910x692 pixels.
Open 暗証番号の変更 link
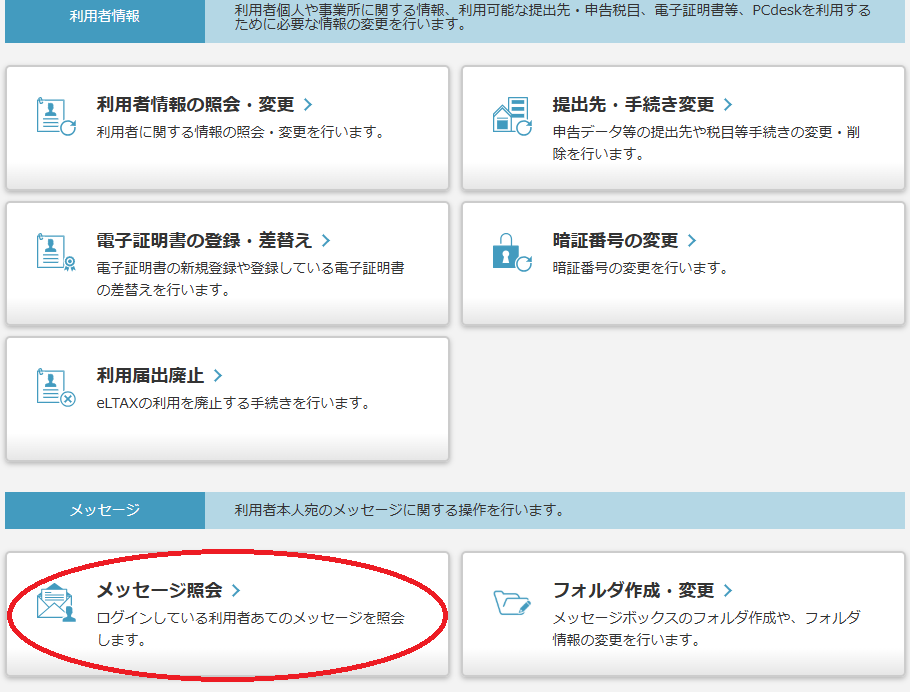615,240
